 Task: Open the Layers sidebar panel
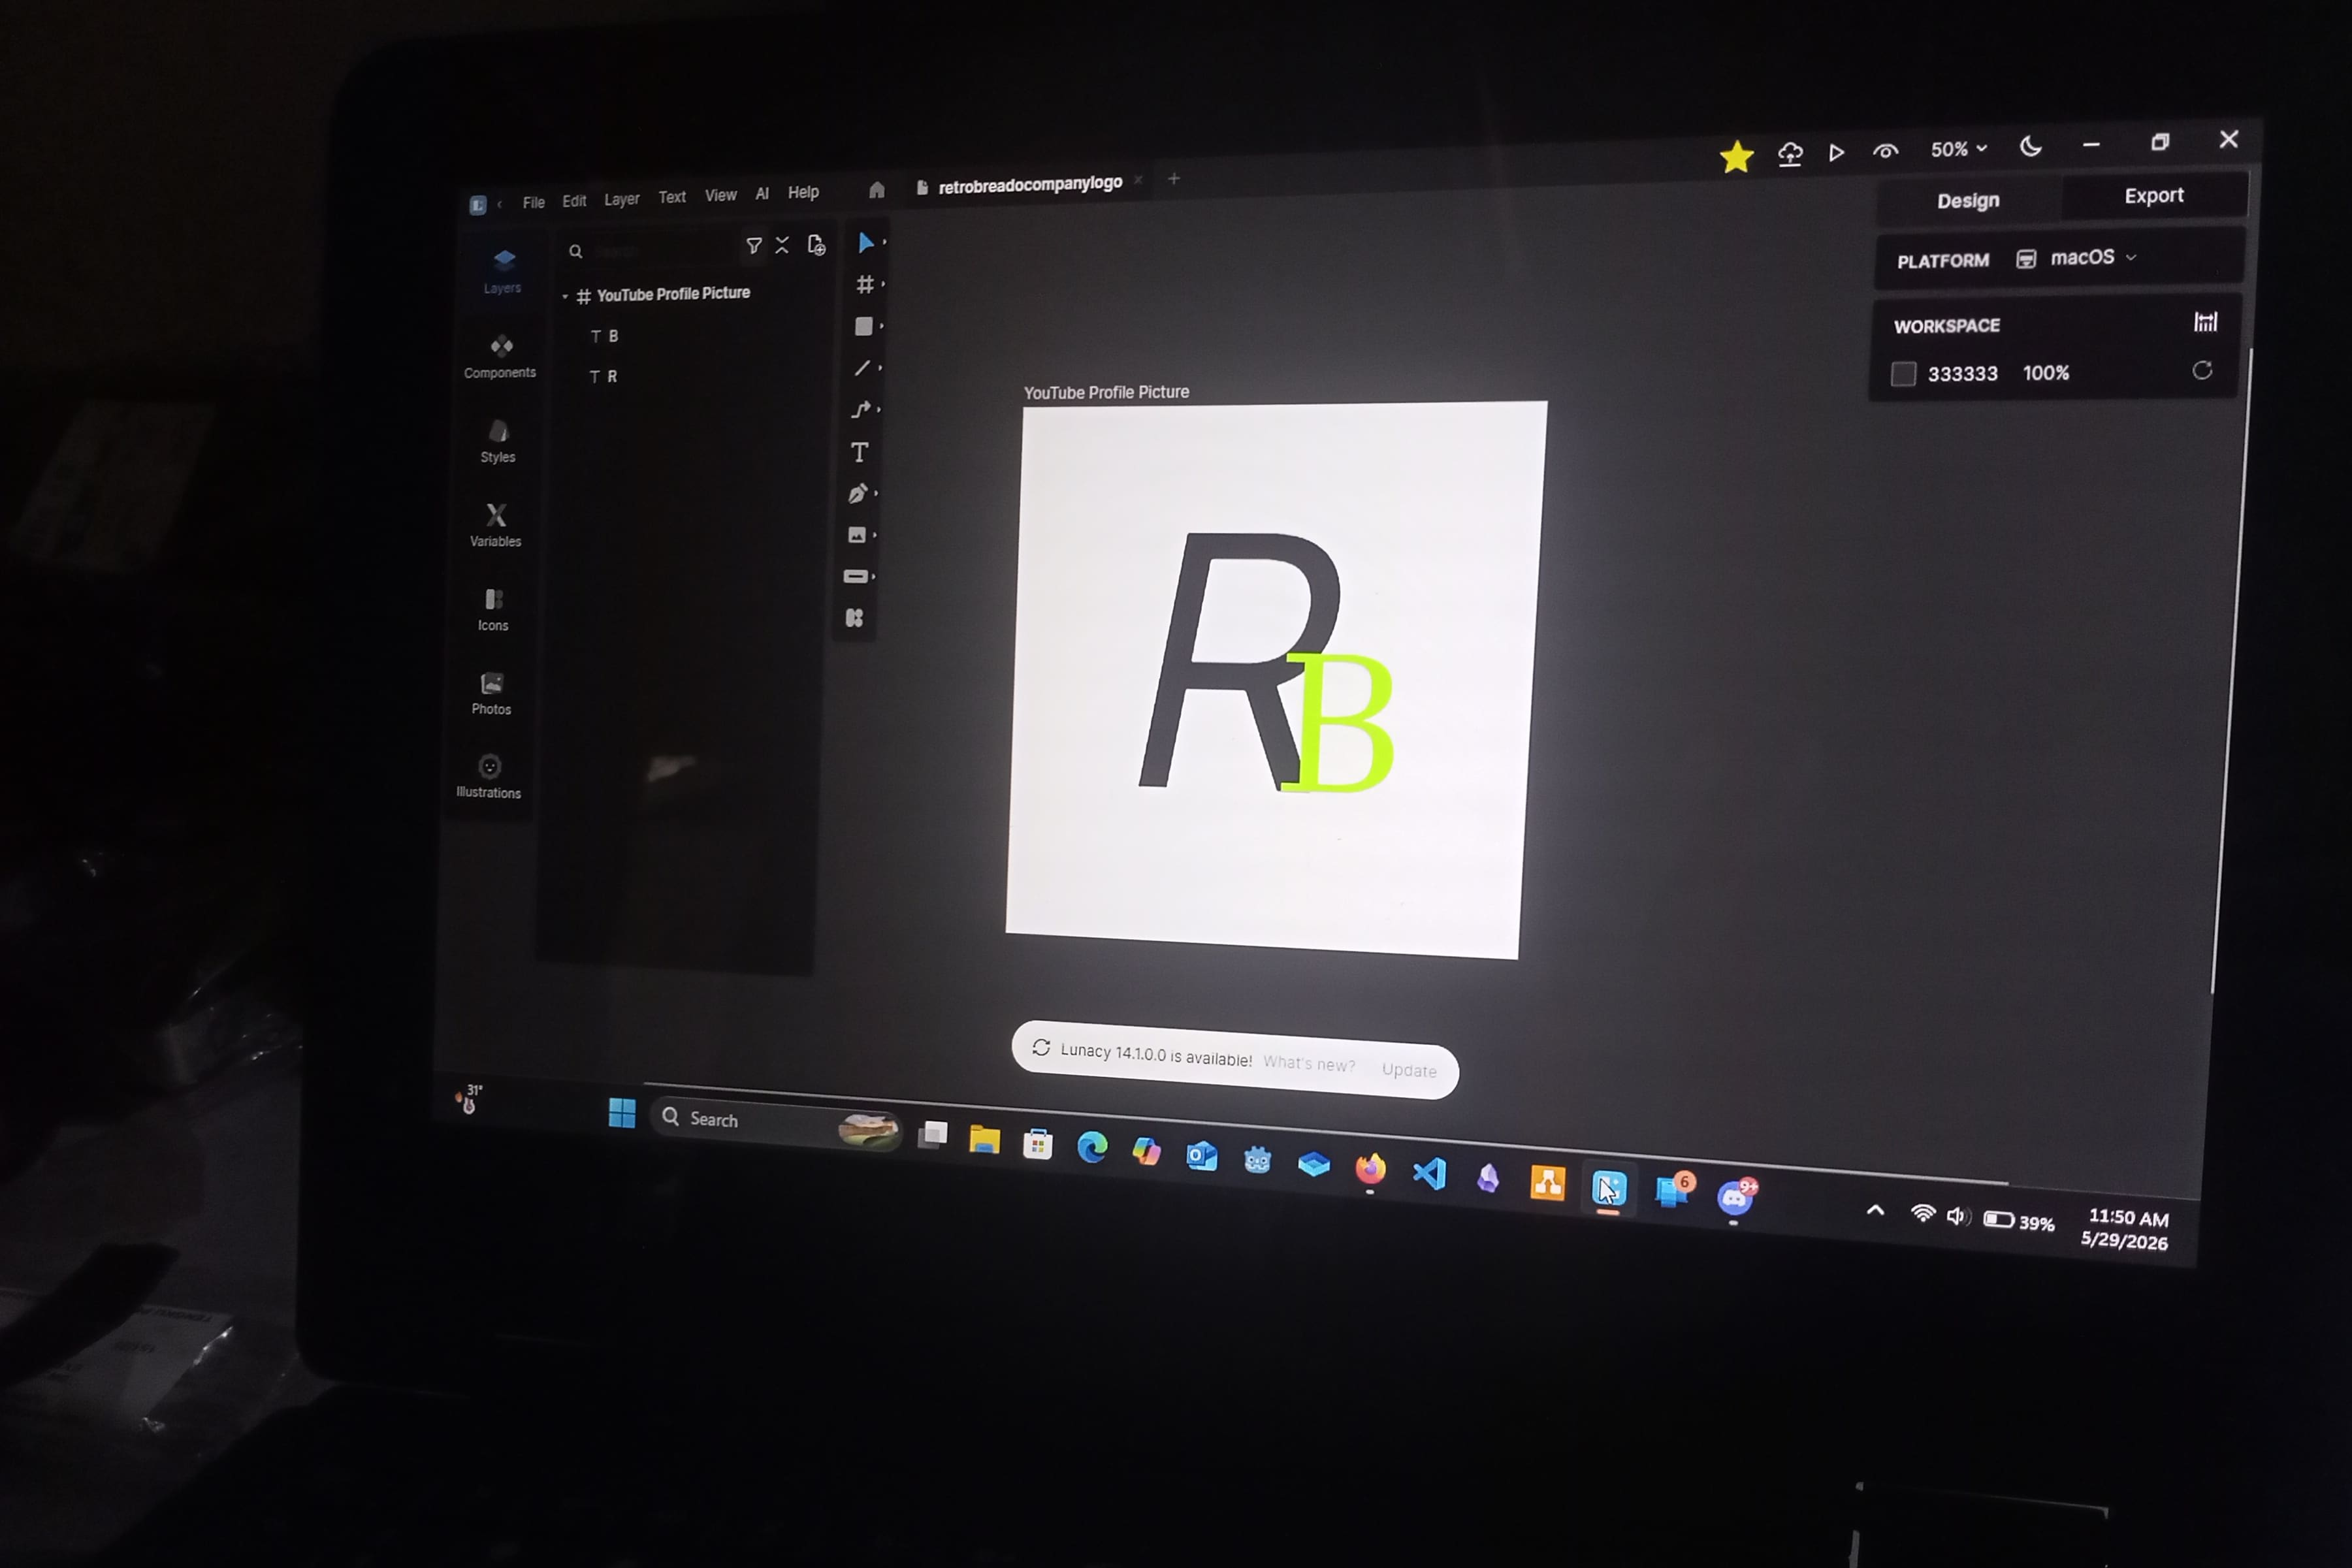click(x=503, y=271)
